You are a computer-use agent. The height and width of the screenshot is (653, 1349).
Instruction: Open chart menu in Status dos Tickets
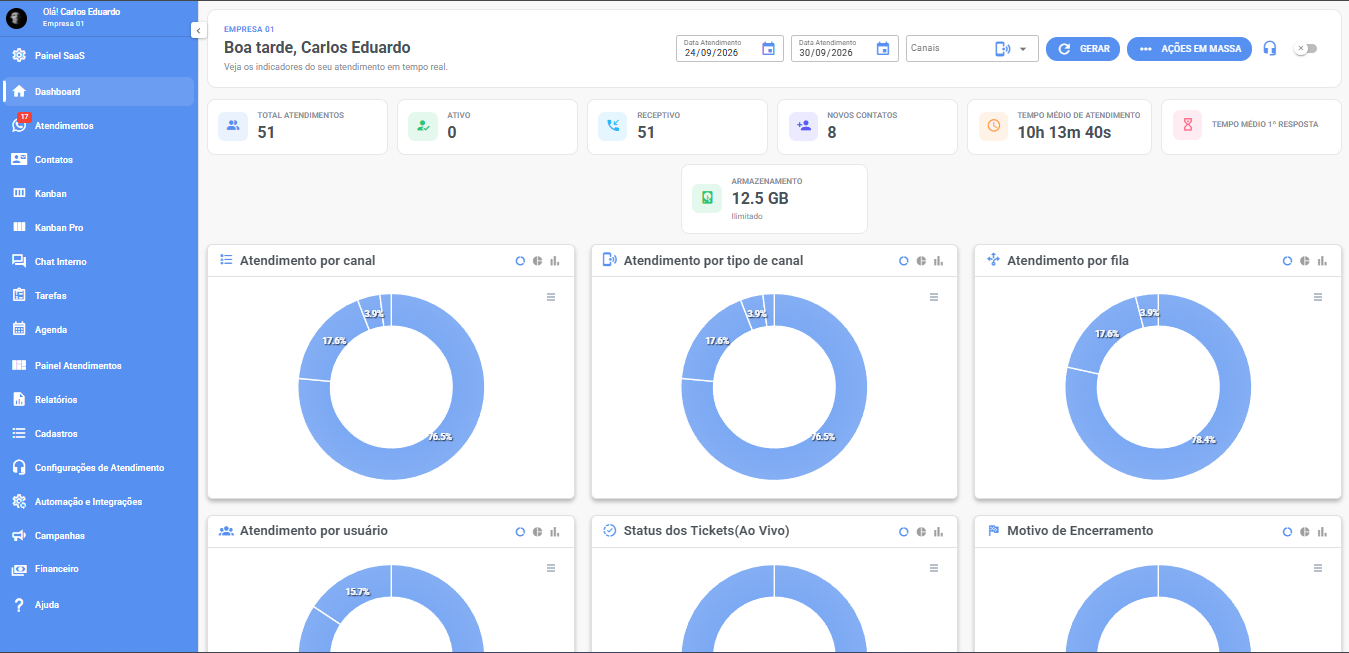click(934, 568)
